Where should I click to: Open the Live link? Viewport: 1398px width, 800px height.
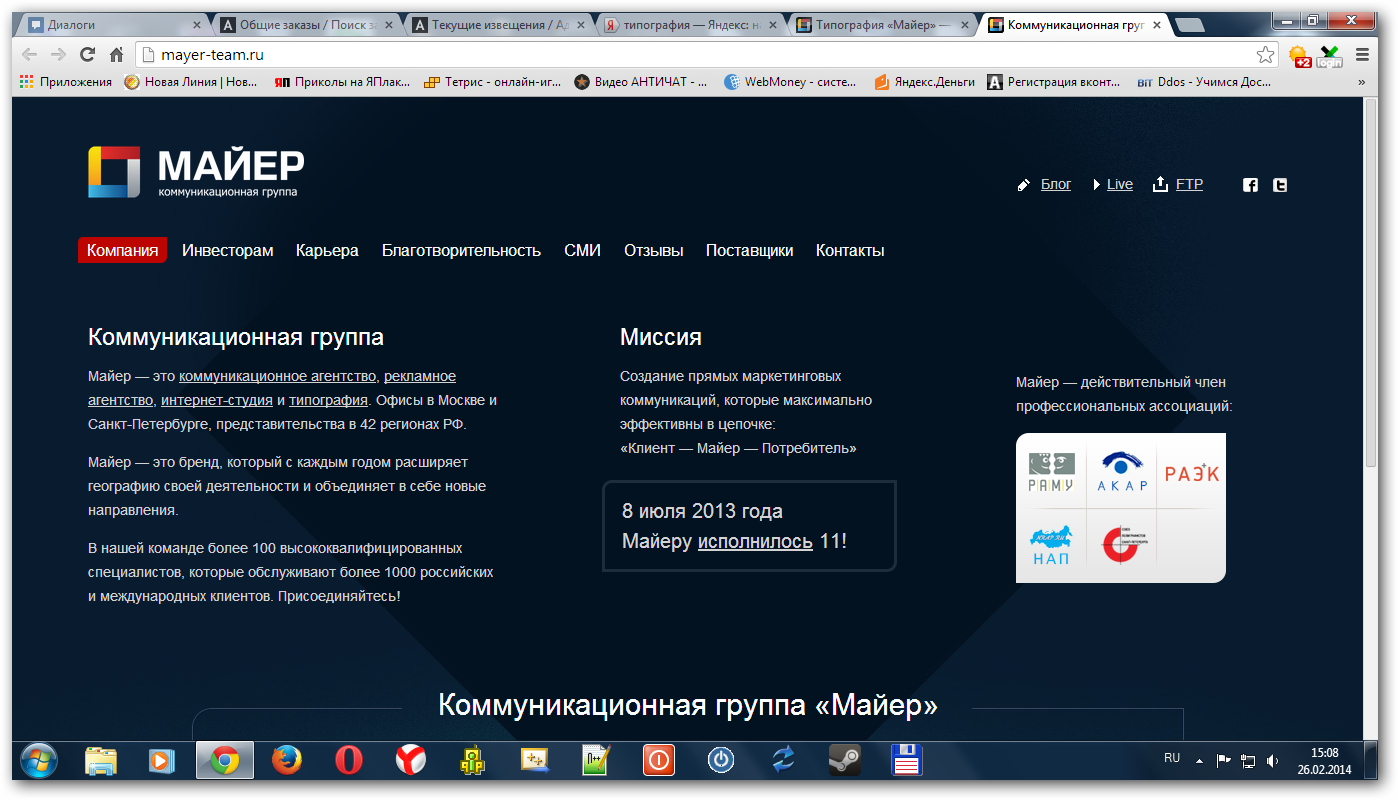pos(1120,184)
